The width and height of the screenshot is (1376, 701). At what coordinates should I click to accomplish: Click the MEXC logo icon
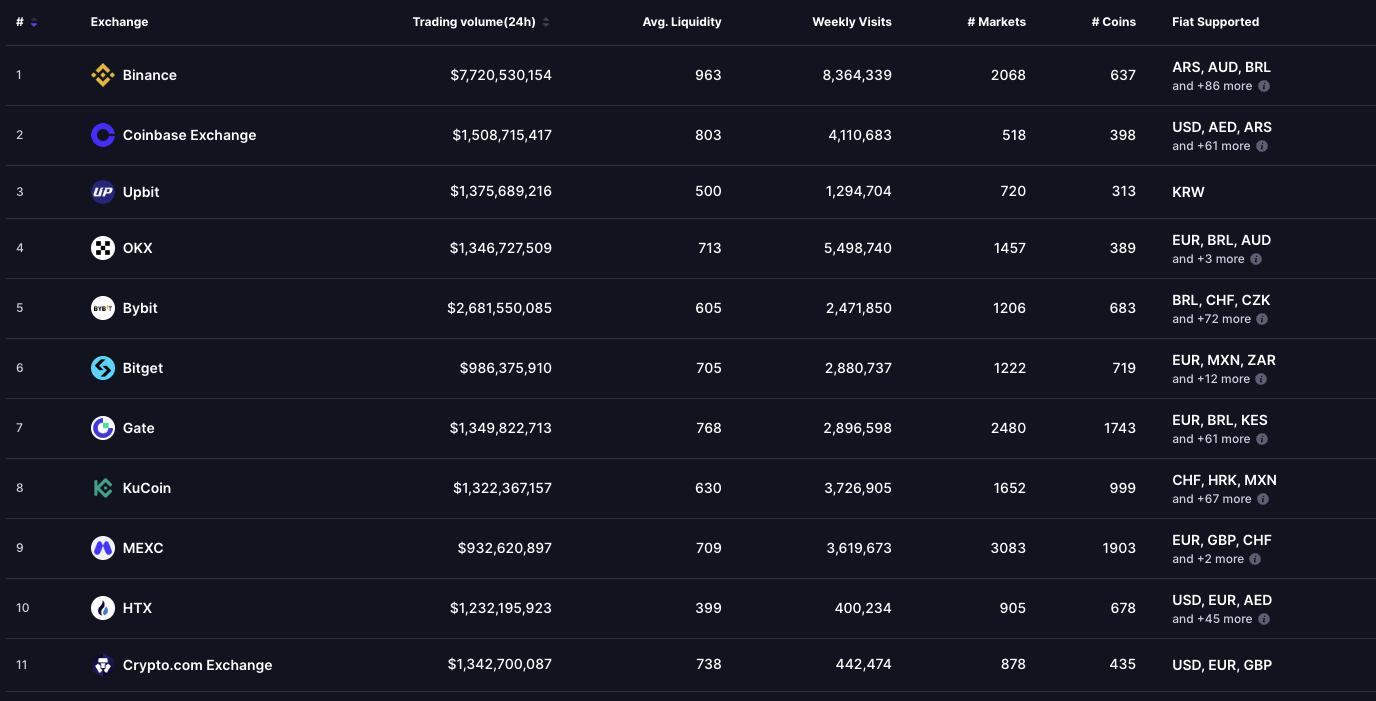(x=103, y=548)
